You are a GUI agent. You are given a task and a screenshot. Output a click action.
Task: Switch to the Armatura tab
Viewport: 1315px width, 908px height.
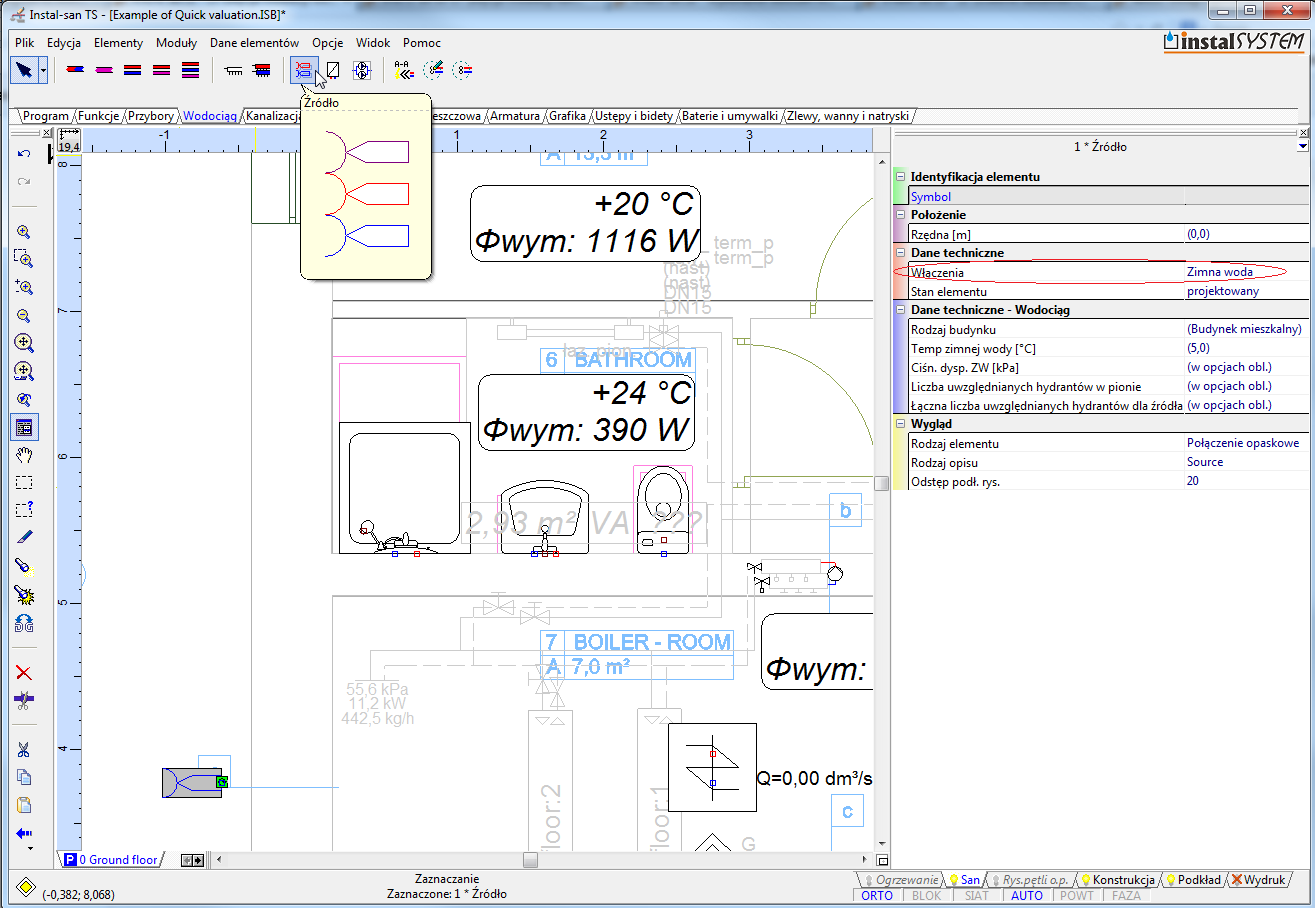515,116
